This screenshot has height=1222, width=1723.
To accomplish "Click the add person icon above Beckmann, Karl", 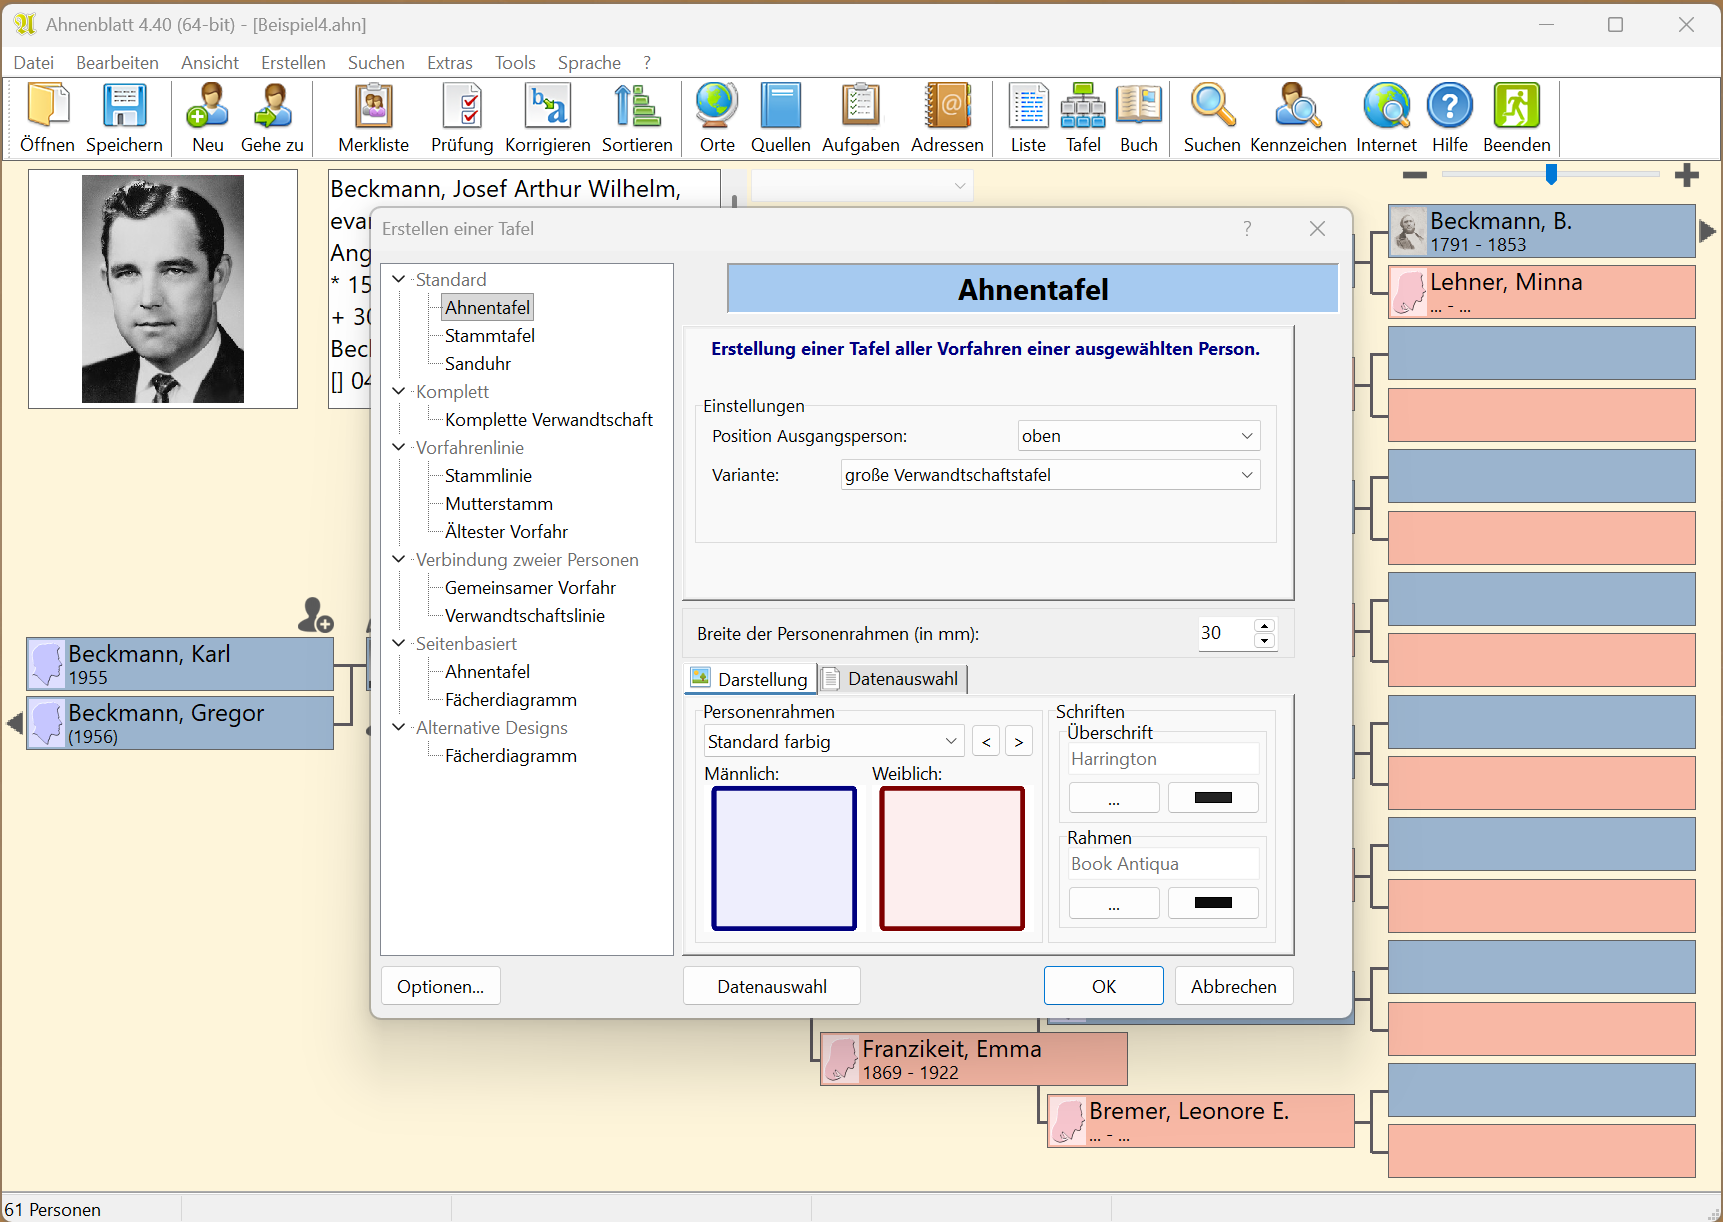I will tap(315, 615).
